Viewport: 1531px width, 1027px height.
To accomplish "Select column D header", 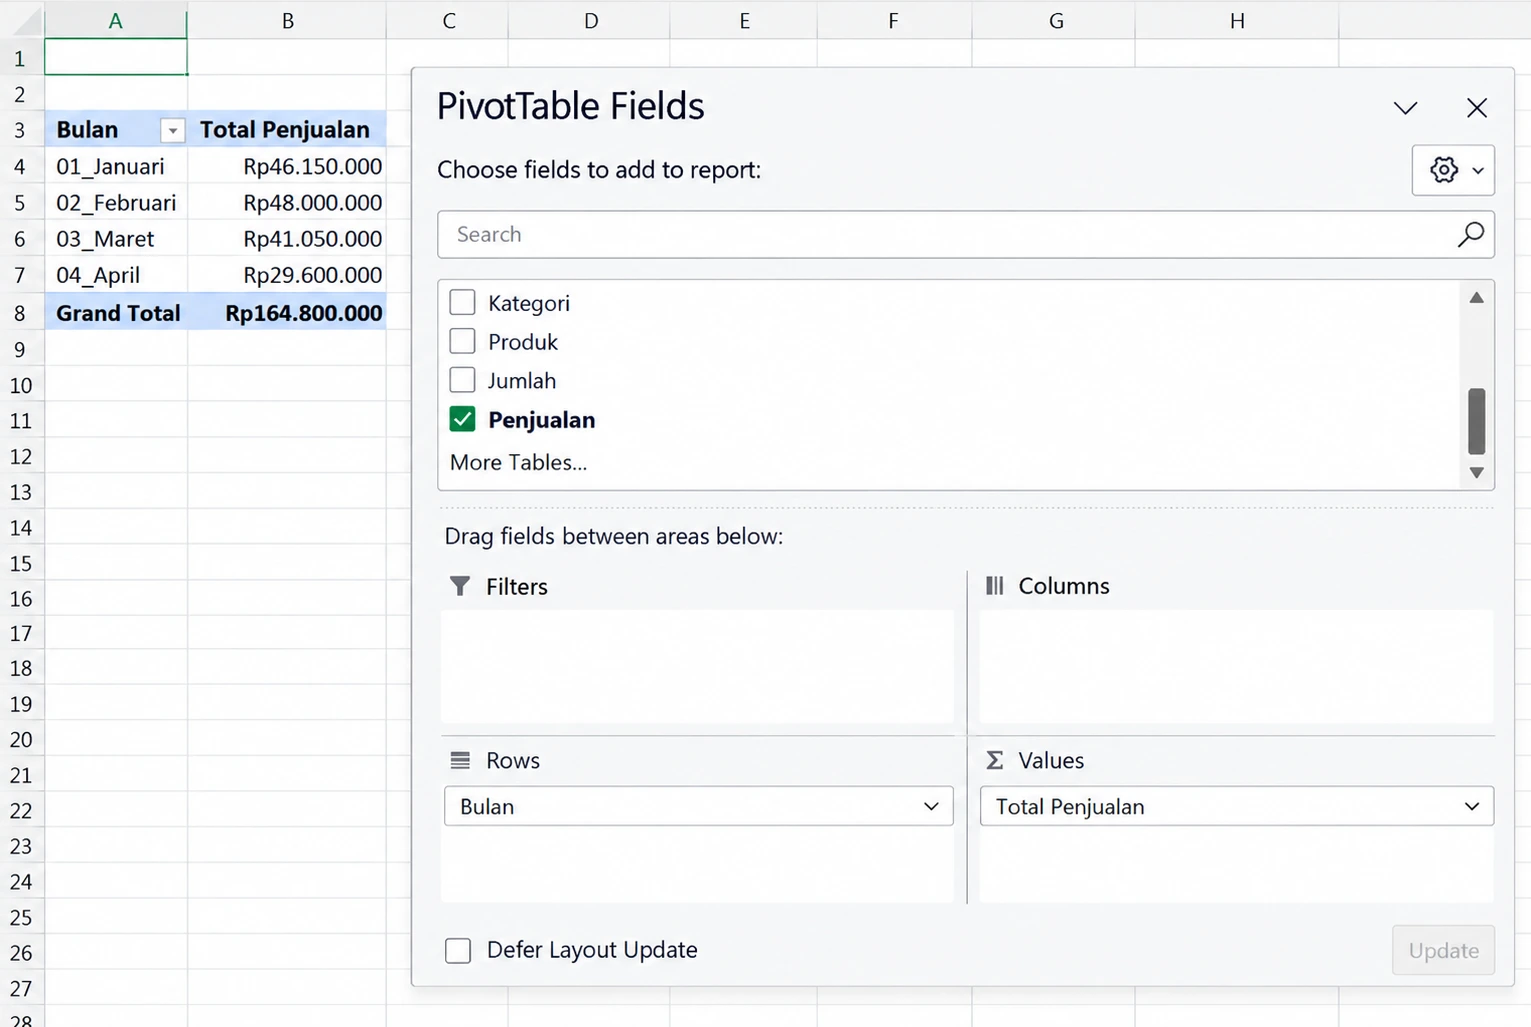I will tap(590, 20).
